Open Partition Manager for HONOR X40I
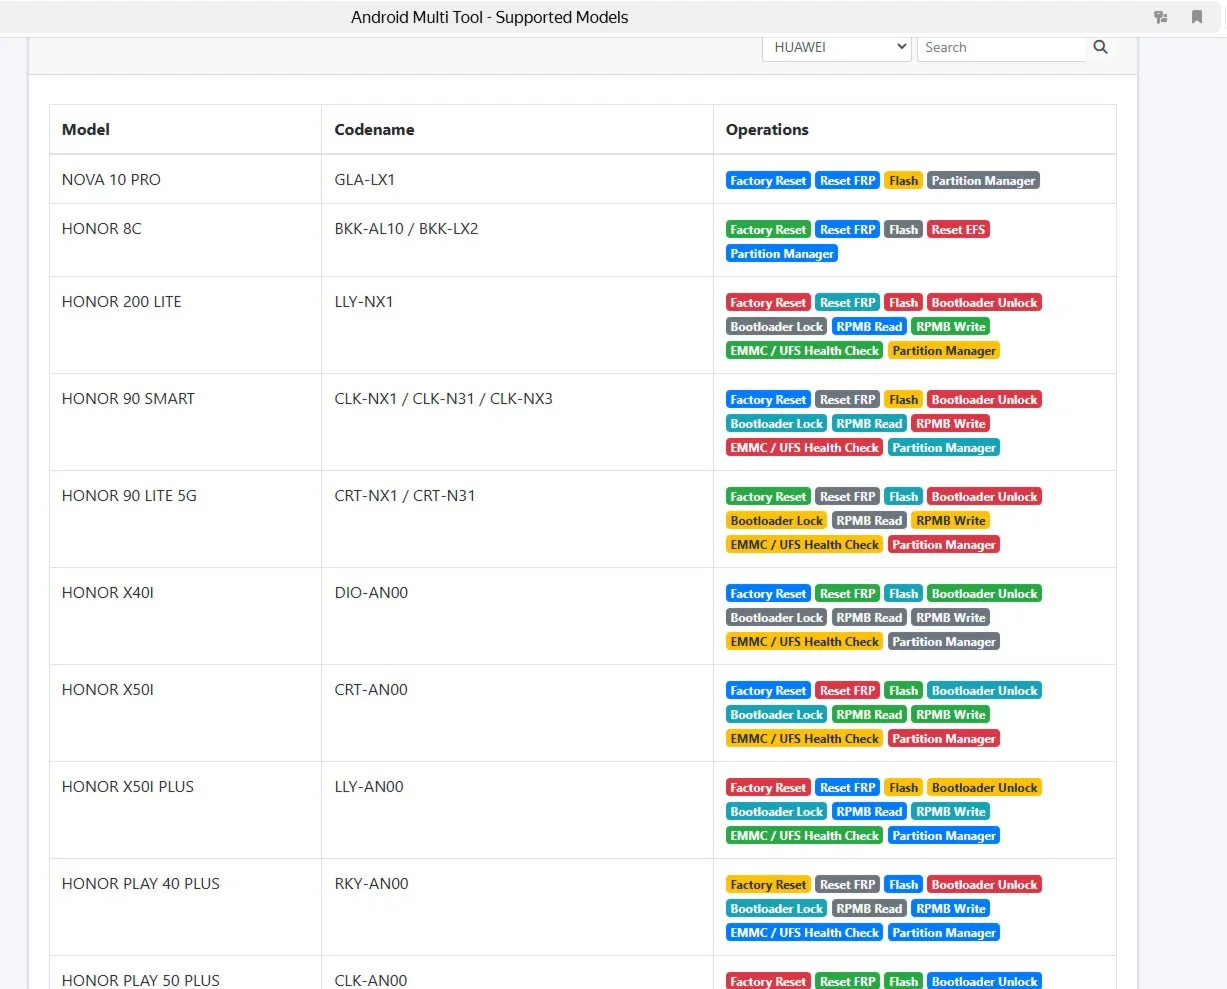Screen dimensions: 1227x989 pos(944,642)
